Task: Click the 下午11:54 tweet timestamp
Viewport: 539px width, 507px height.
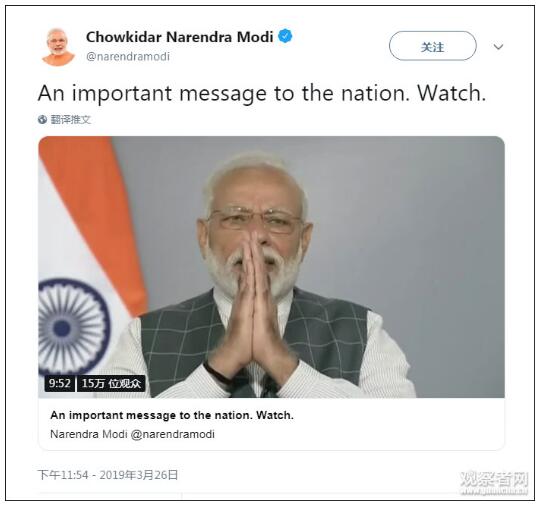Action: [63, 475]
